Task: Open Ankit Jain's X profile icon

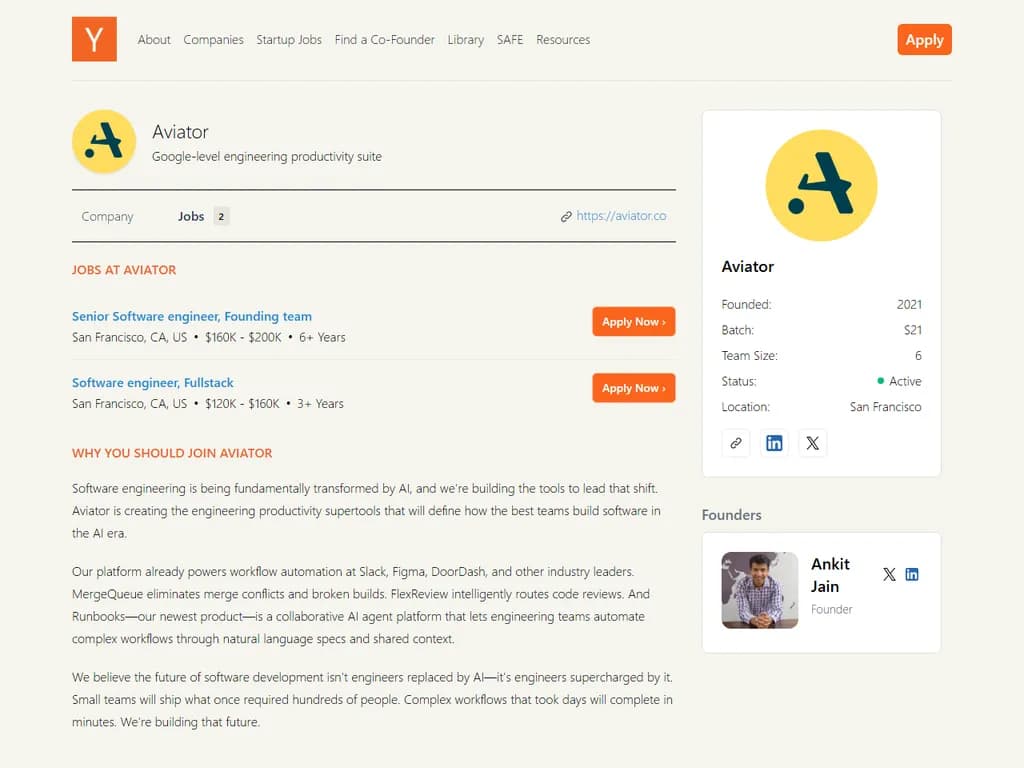Action: [889, 574]
